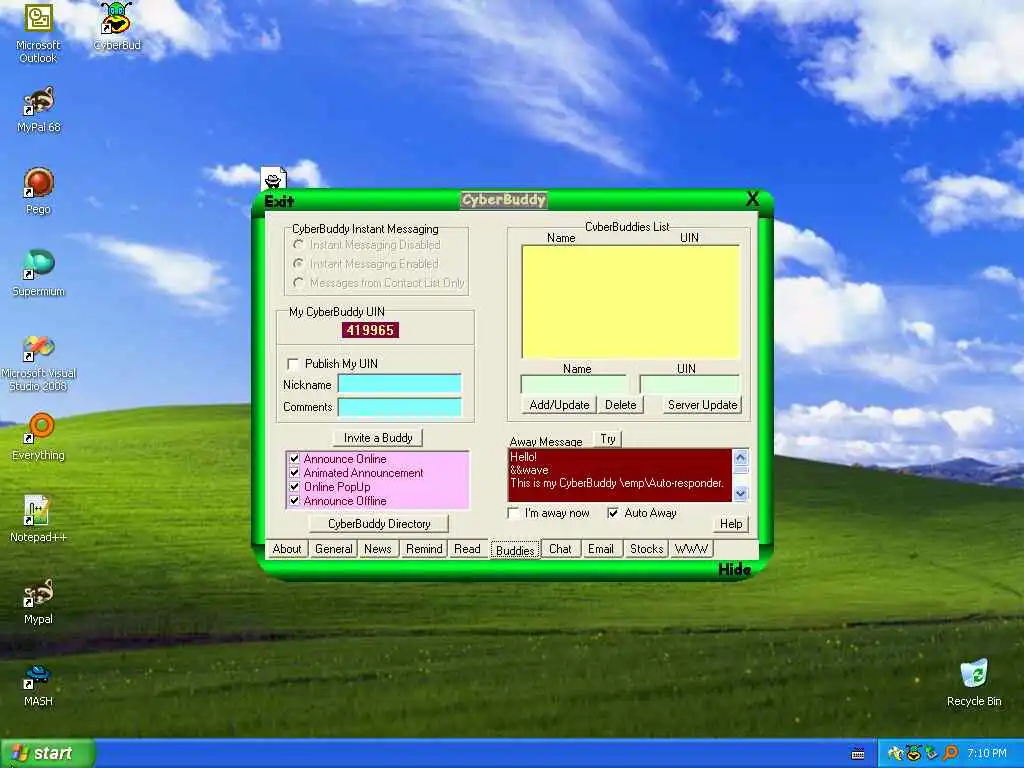
Task: Select the MASH desktop icon
Action: pos(38,684)
